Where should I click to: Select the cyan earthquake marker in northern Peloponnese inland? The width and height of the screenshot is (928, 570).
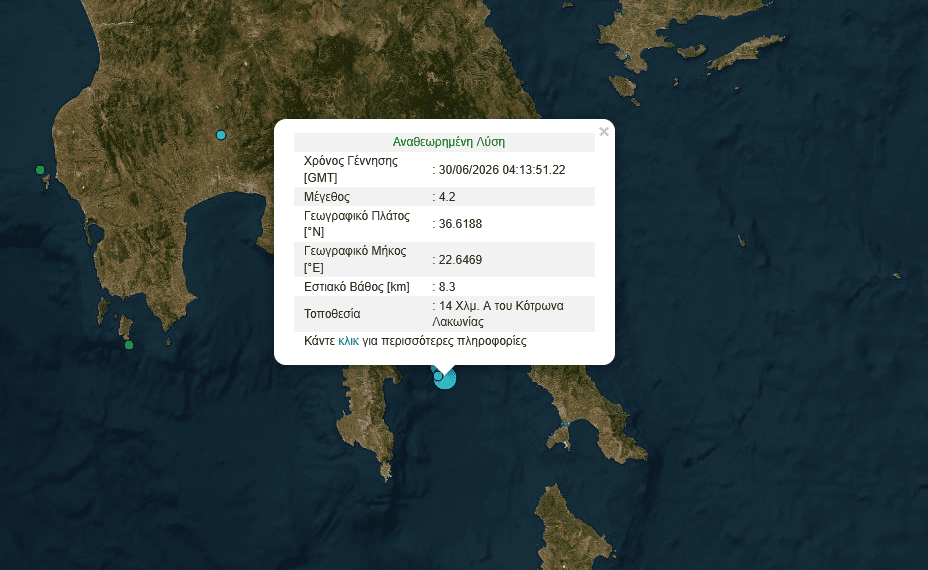(x=221, y=135)
